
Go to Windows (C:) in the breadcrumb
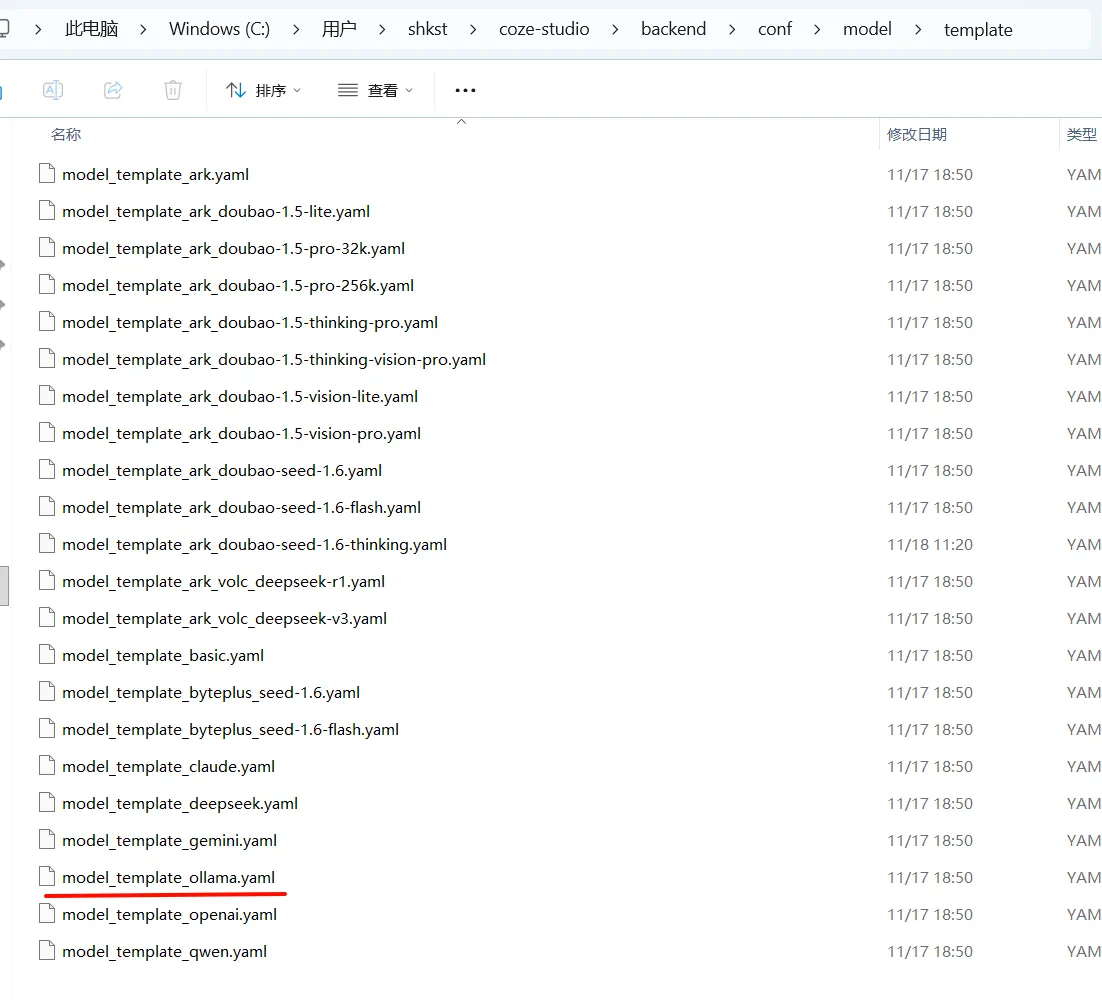pos(219,29)
